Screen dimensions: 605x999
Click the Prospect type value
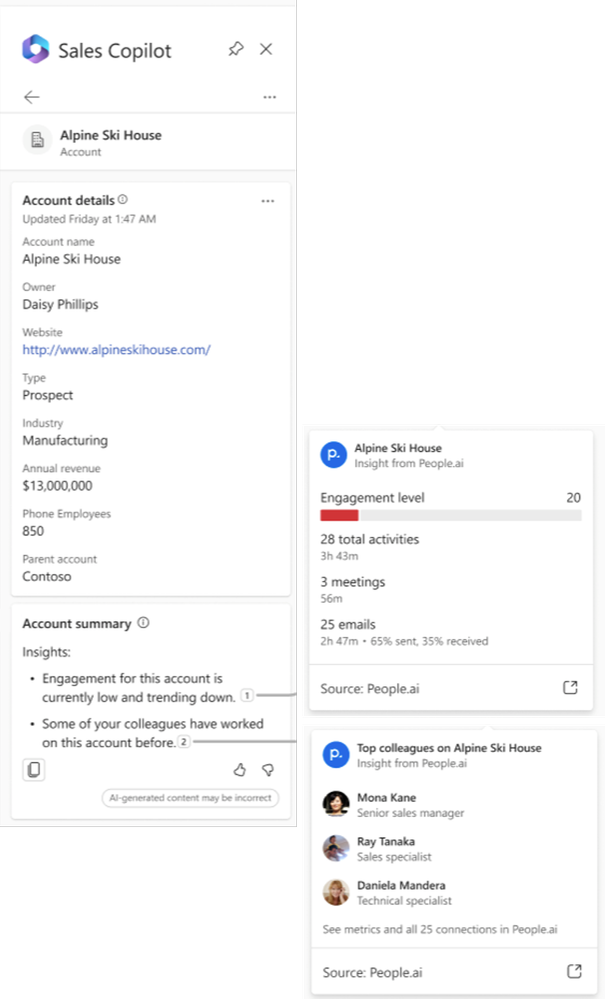(x=48, y=395)
